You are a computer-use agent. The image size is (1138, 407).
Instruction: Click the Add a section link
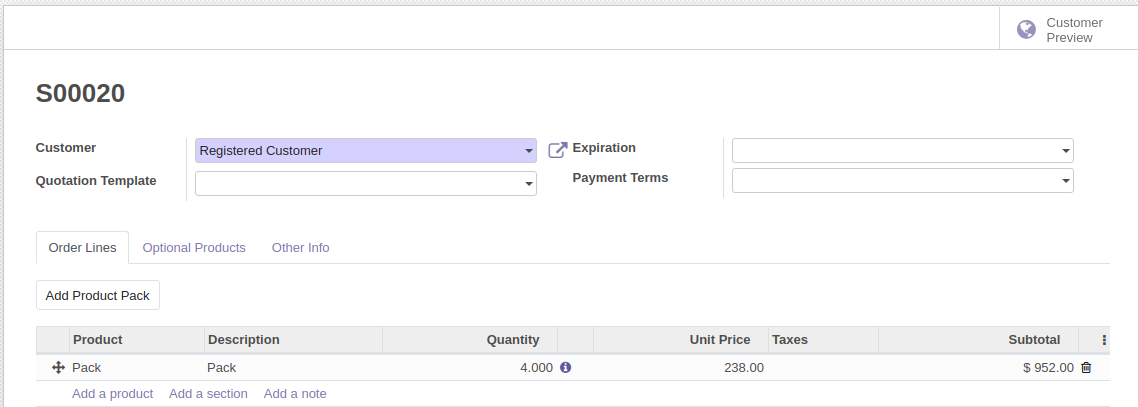coord(208,394)
